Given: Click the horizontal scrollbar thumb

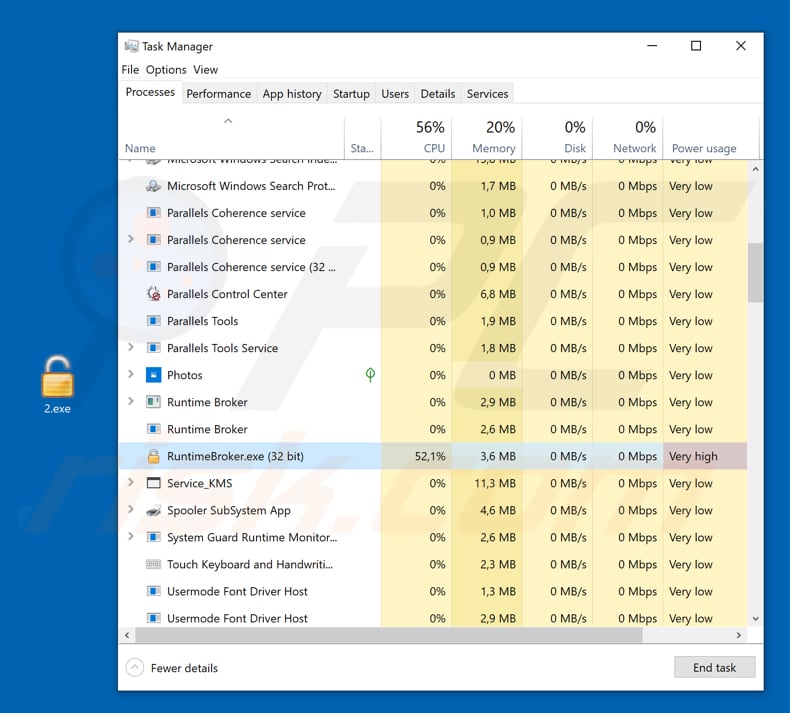Looking at the screenshot, I should (x=389, y=635).
